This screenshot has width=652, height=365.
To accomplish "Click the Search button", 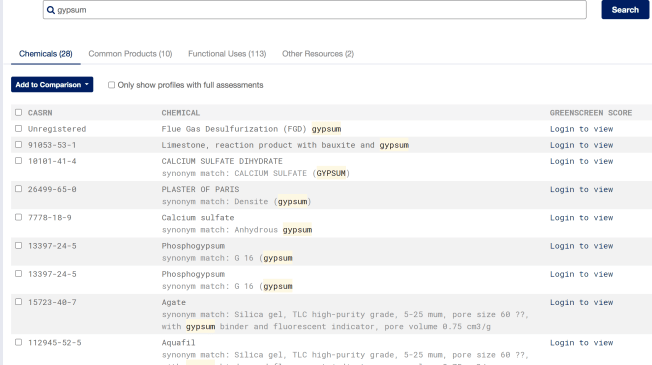I will pos(625,10).
